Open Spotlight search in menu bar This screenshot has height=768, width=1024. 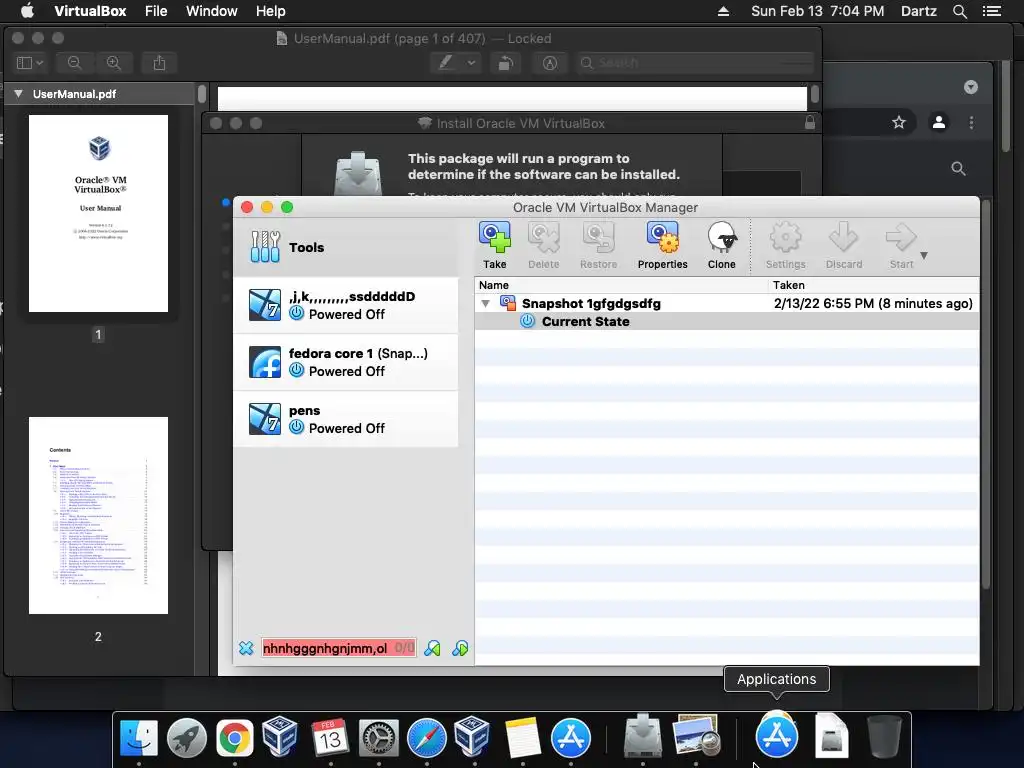click(960, 11)
